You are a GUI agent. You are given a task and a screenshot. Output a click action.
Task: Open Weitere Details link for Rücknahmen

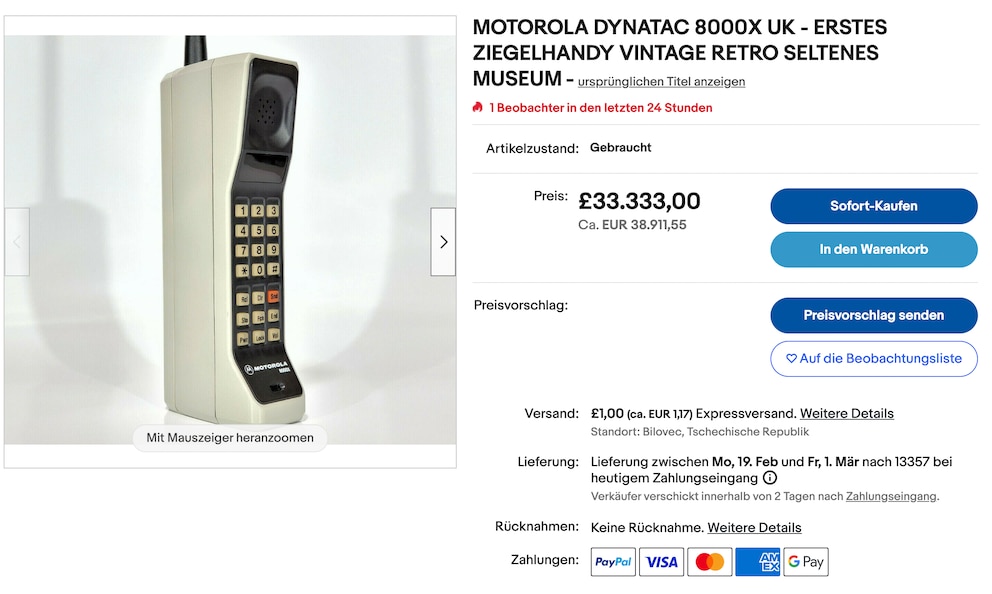(x=754, y=528)
